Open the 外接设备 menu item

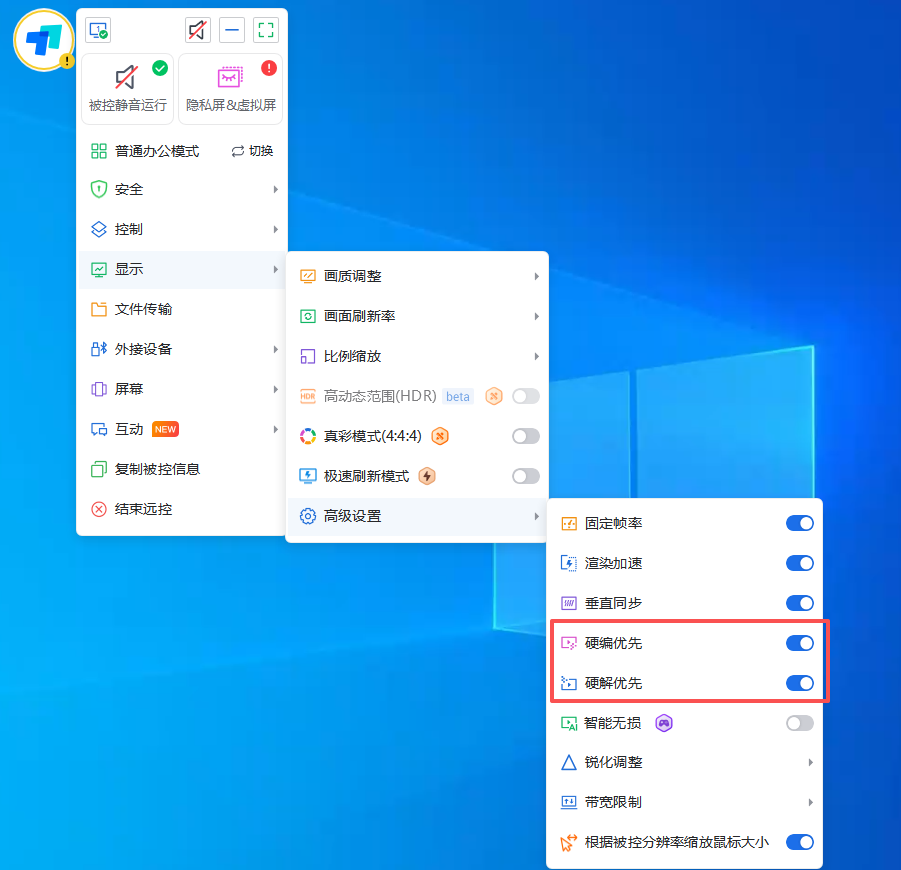182,349
